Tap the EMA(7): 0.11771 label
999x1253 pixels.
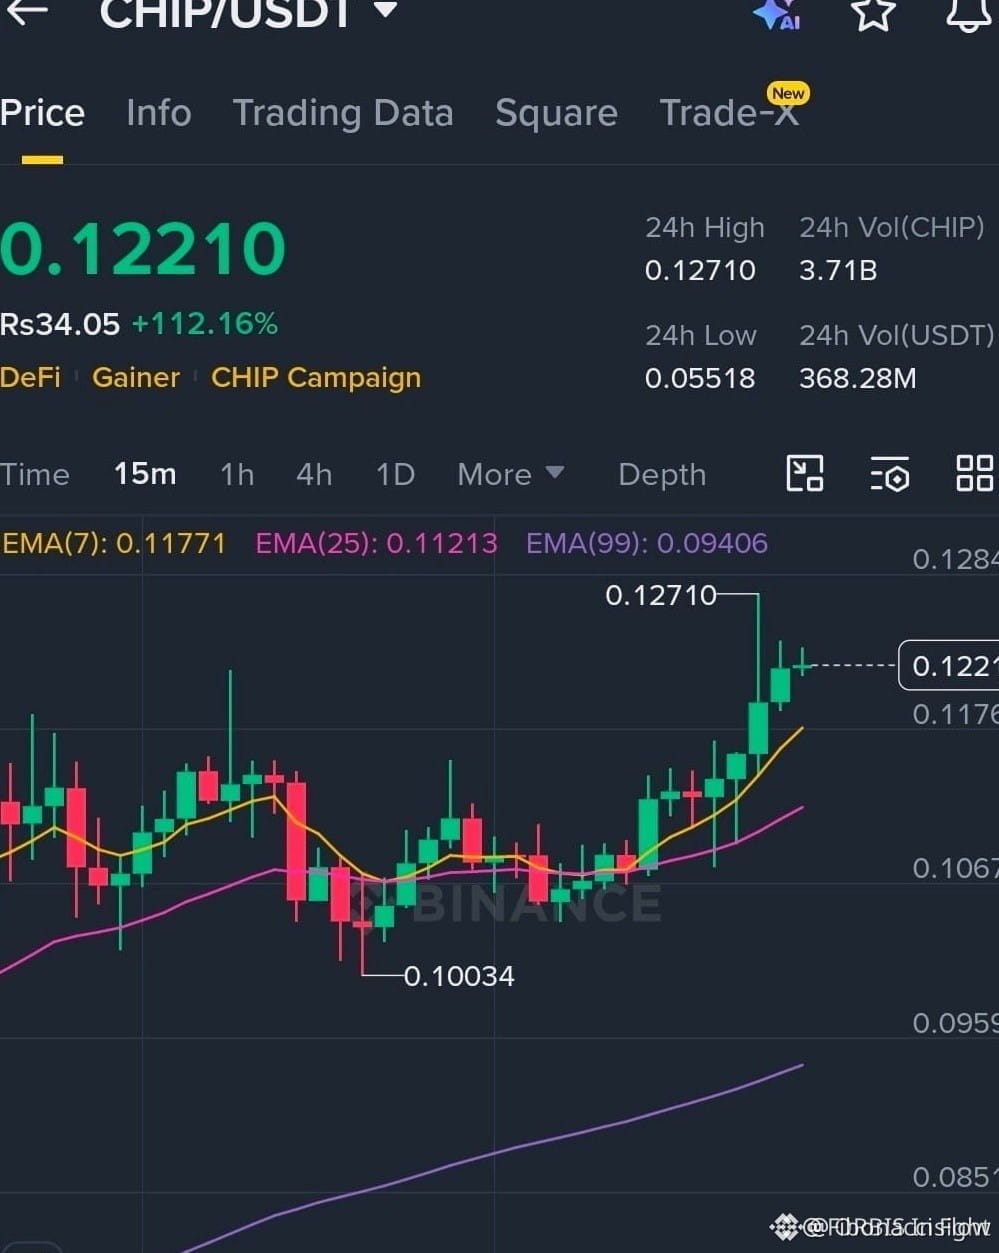pos(114,544)
